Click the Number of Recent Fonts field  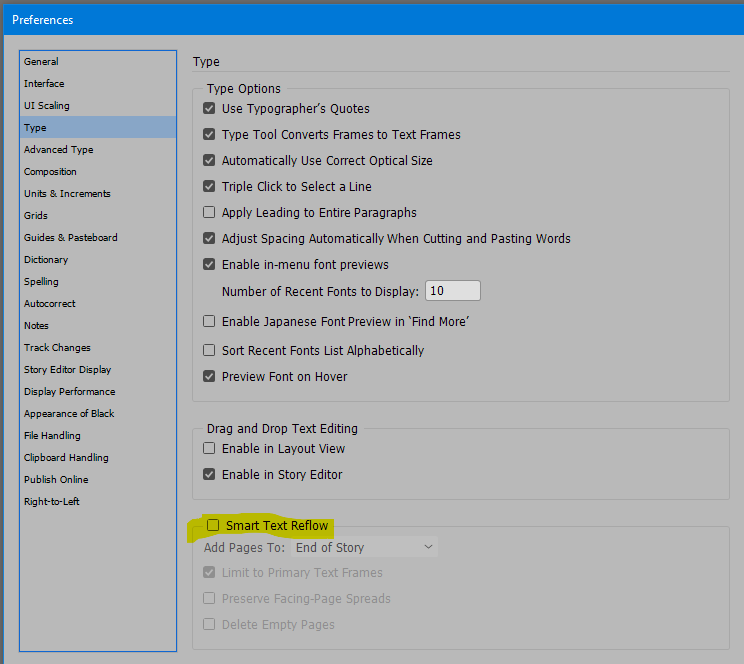pos(452,291)
